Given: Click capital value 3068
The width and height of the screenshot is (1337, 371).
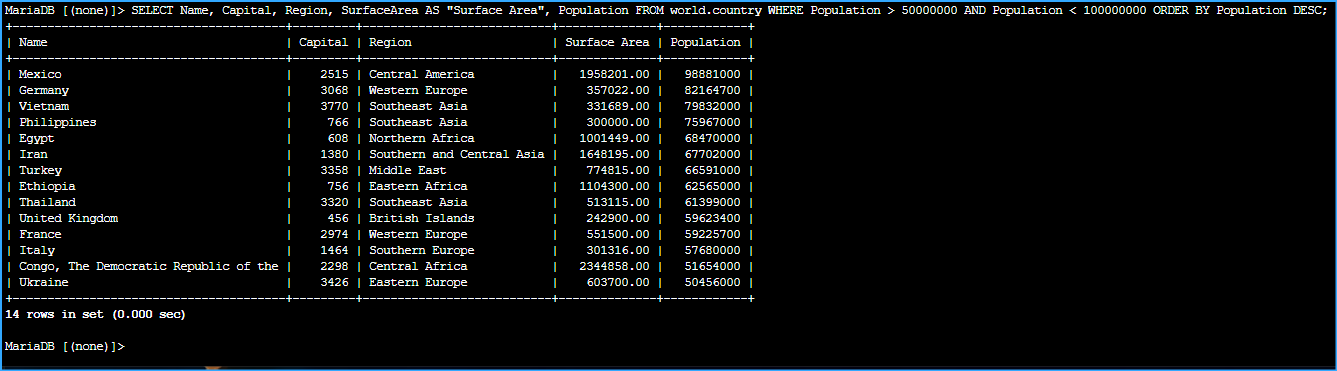Looking at the screenshot, I should 334,91.
